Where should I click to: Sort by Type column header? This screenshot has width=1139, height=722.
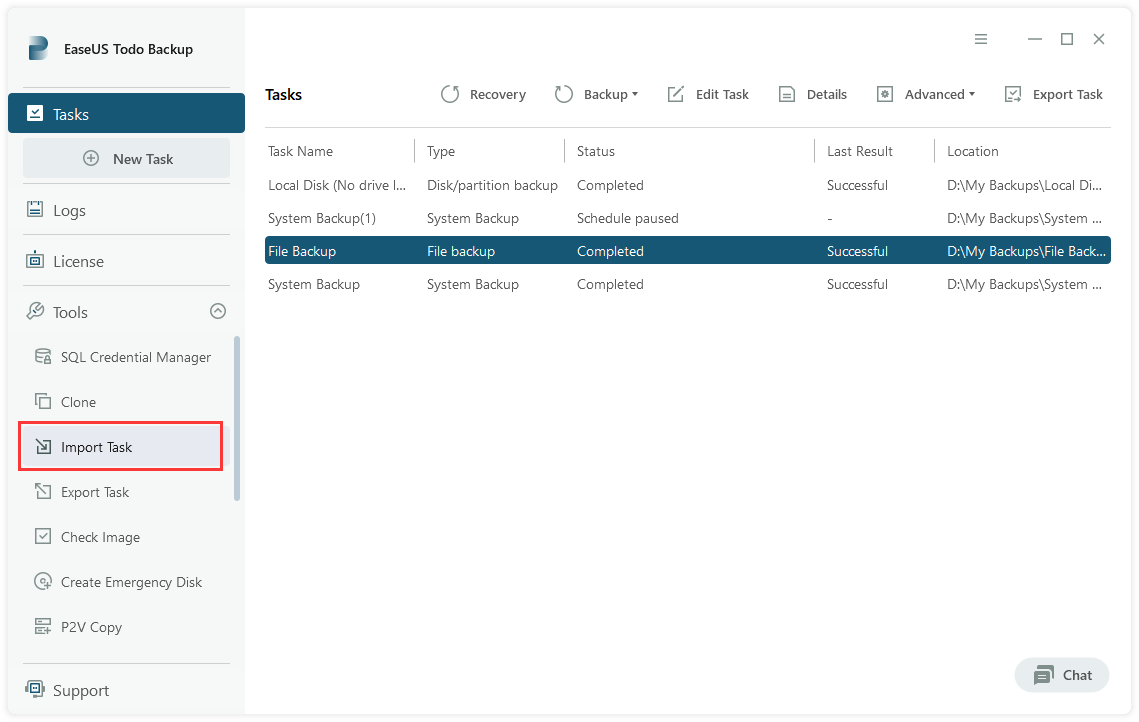(441, 151)
